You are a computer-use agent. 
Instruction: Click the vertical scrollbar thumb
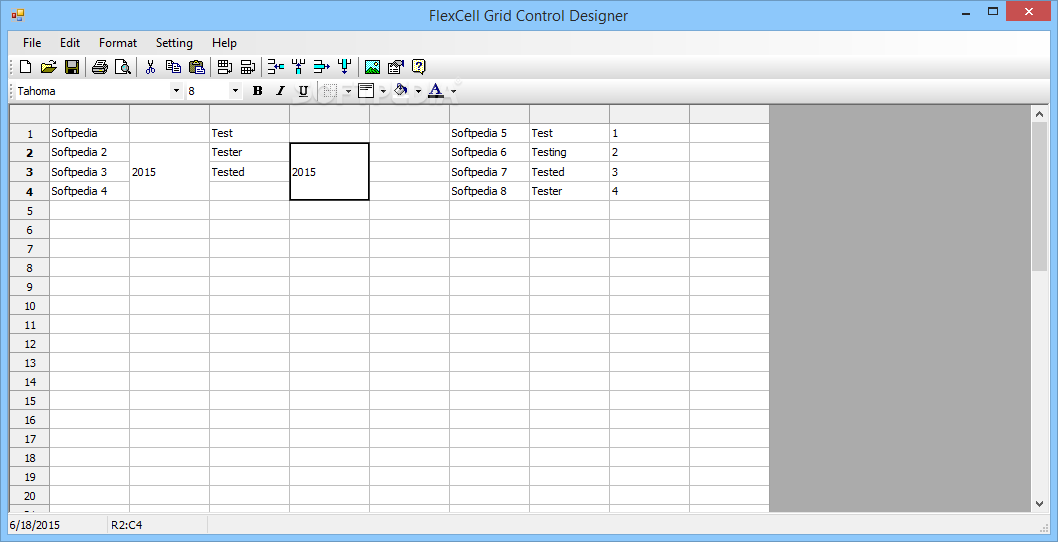1039,197
